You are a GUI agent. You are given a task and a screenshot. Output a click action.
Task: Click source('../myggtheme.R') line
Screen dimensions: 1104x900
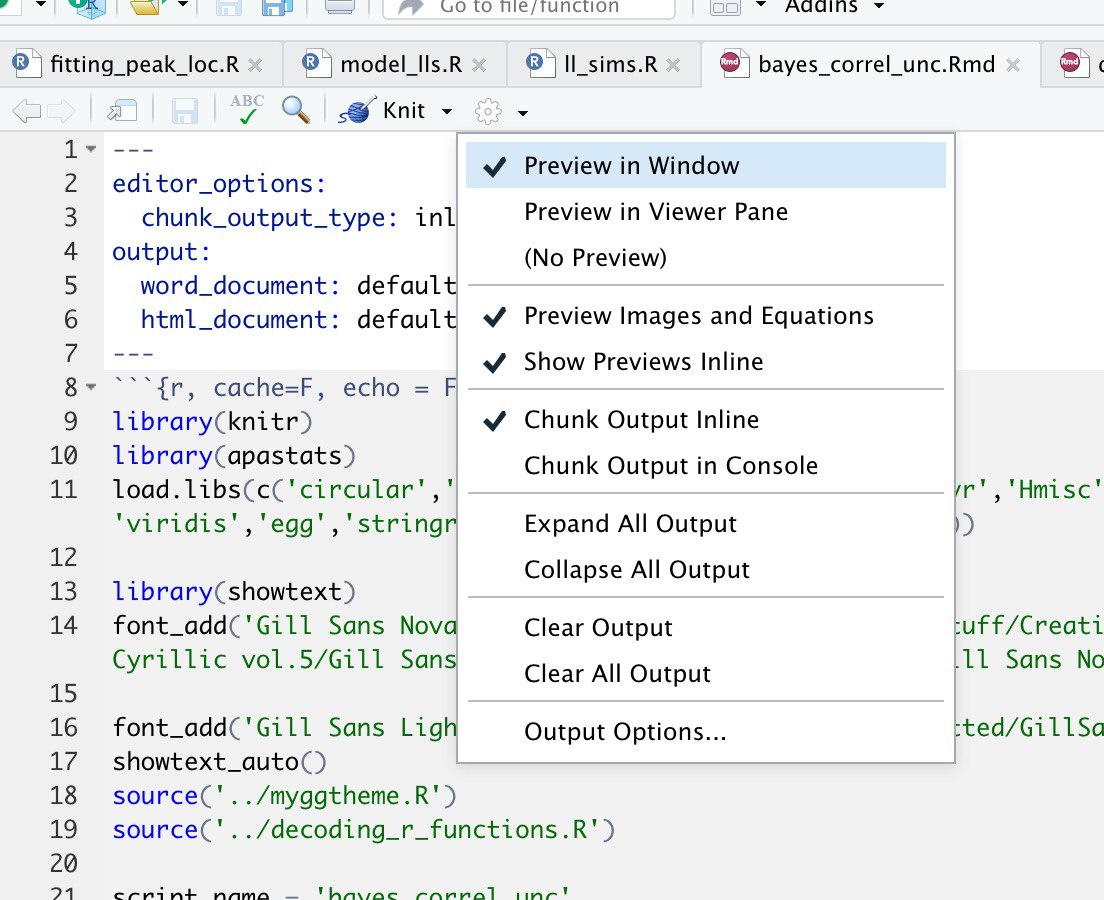click(284, 796)
